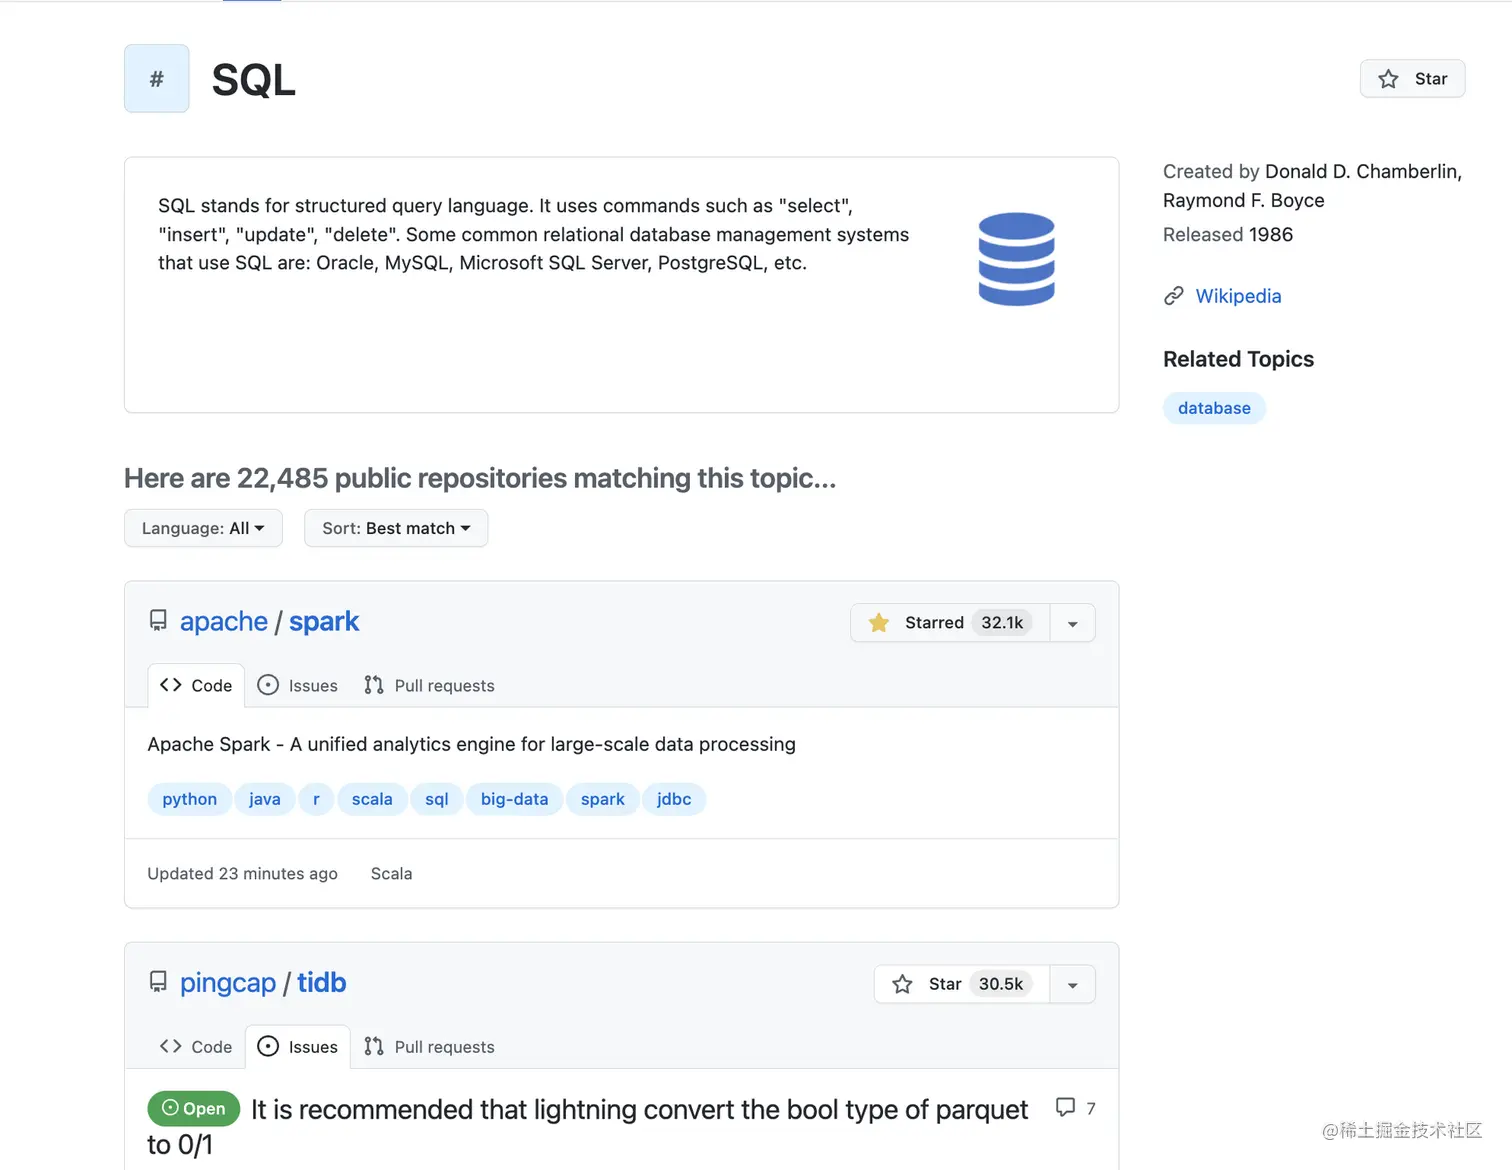Click the chain link icon beside Wikipedia
The image size is (1512, 1170).
coord(1174,296)
